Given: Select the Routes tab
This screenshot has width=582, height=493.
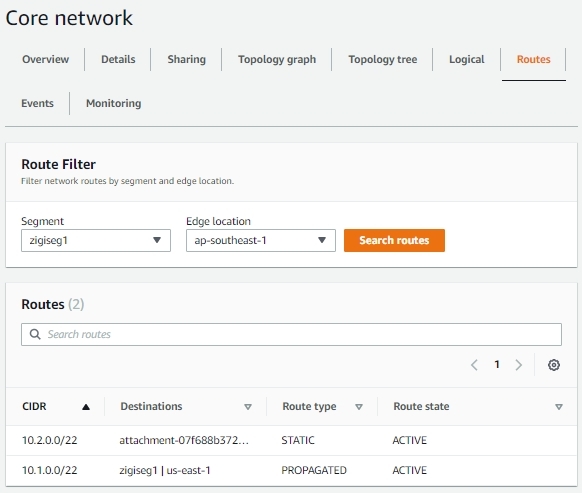Looking at the screenshot, I should click(x=533, y=59).
